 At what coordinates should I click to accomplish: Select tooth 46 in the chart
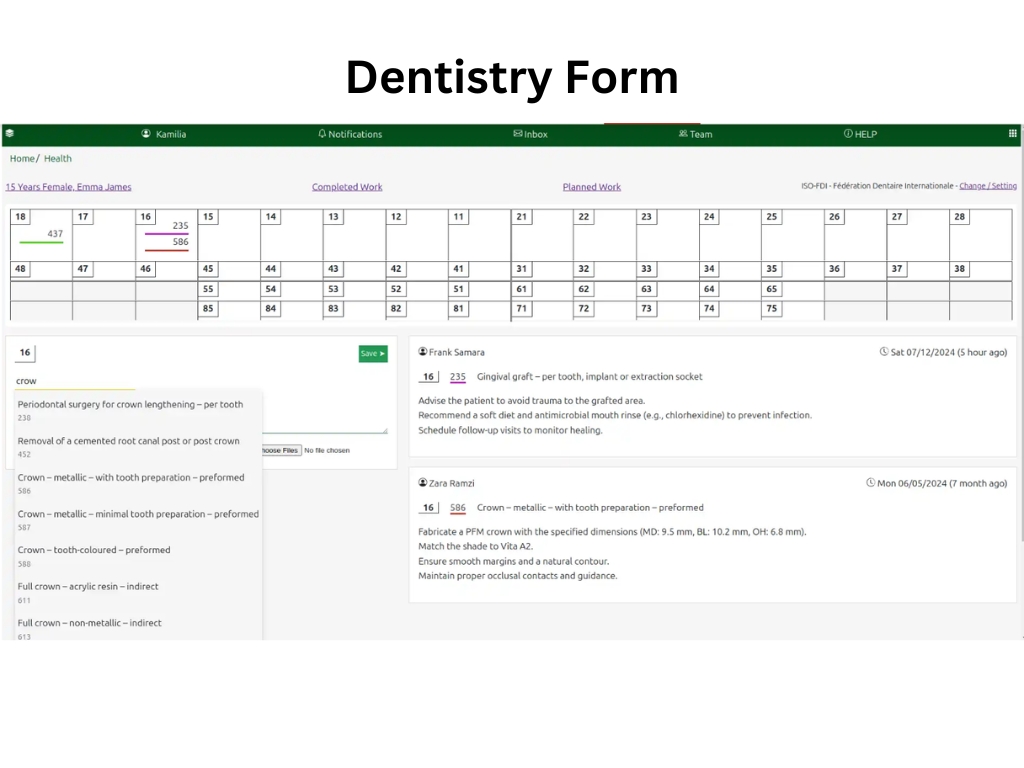point(146,268)
